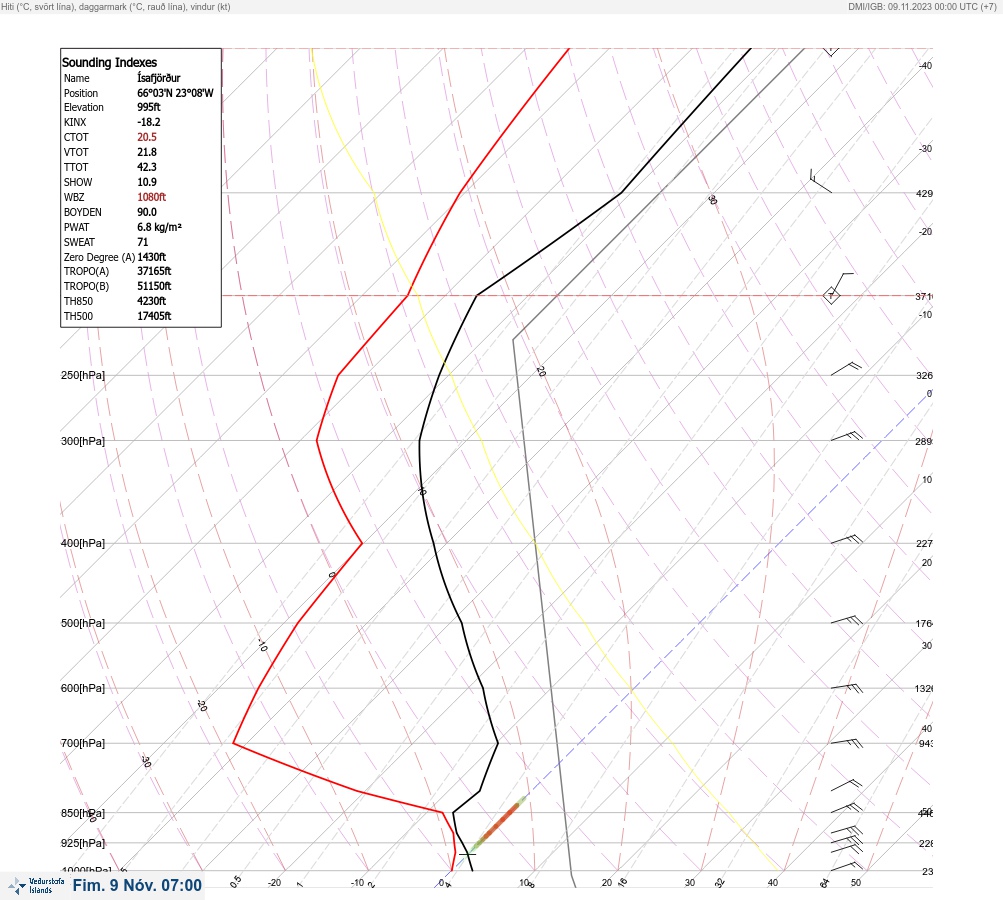The height and width of the screenshot is (900, 1003).
Task: Click the Zero Degree (A) value 1430ft
Action: [152, 257]
